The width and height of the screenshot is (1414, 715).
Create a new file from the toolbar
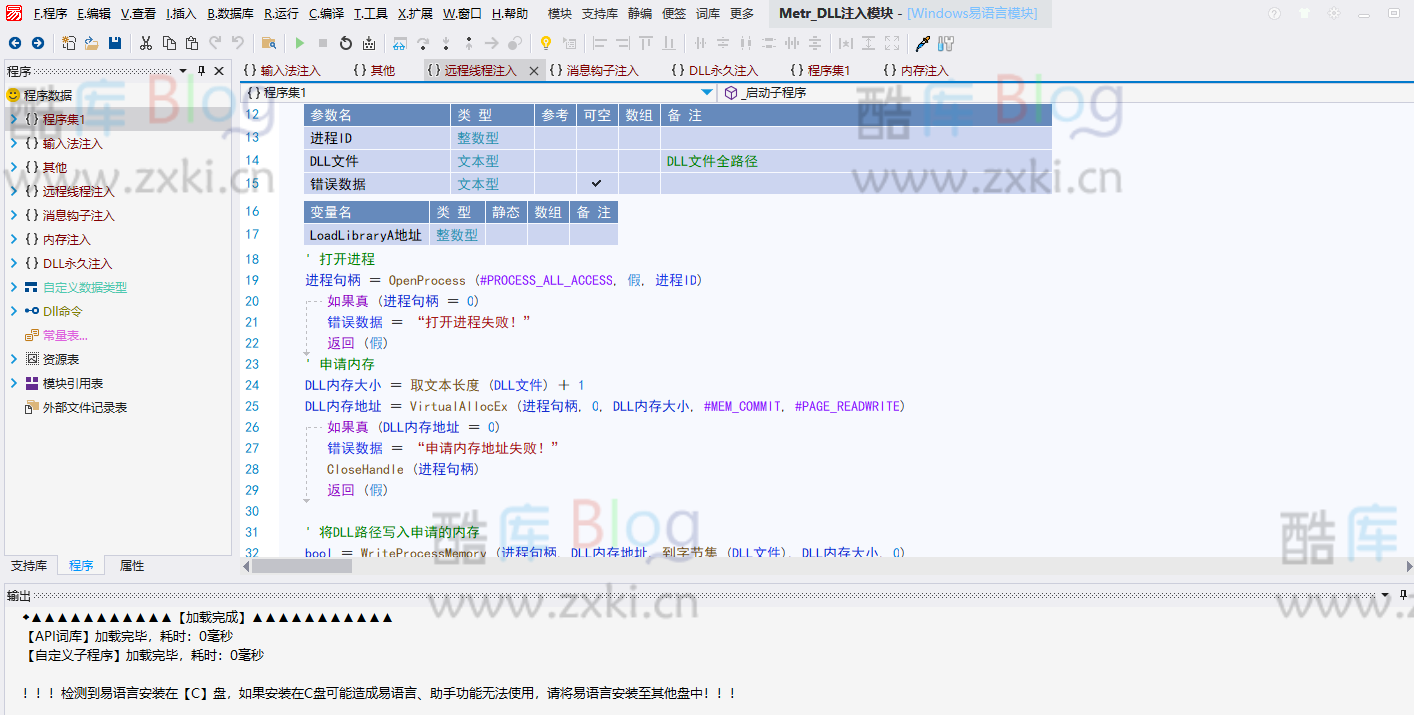pyautogui.click(x=67, y=43)
